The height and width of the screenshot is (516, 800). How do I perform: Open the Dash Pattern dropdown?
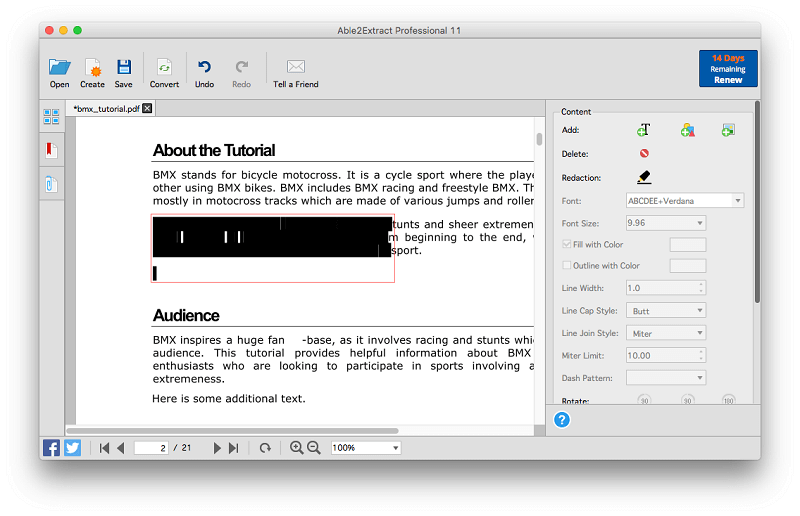coord(666,378)
